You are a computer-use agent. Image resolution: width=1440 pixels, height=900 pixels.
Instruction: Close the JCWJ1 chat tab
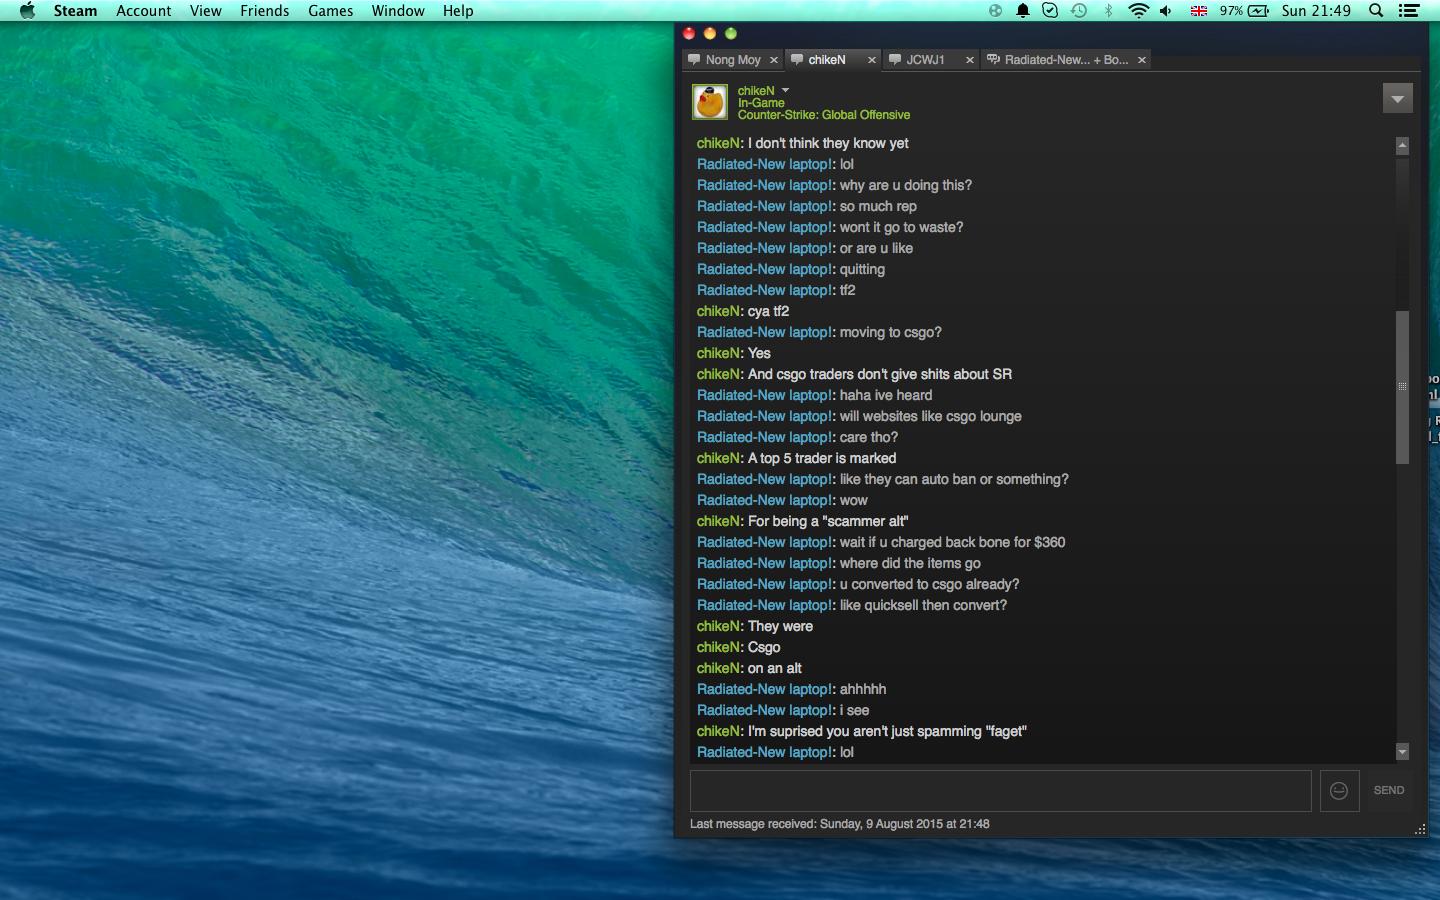[x=969, y=60]
